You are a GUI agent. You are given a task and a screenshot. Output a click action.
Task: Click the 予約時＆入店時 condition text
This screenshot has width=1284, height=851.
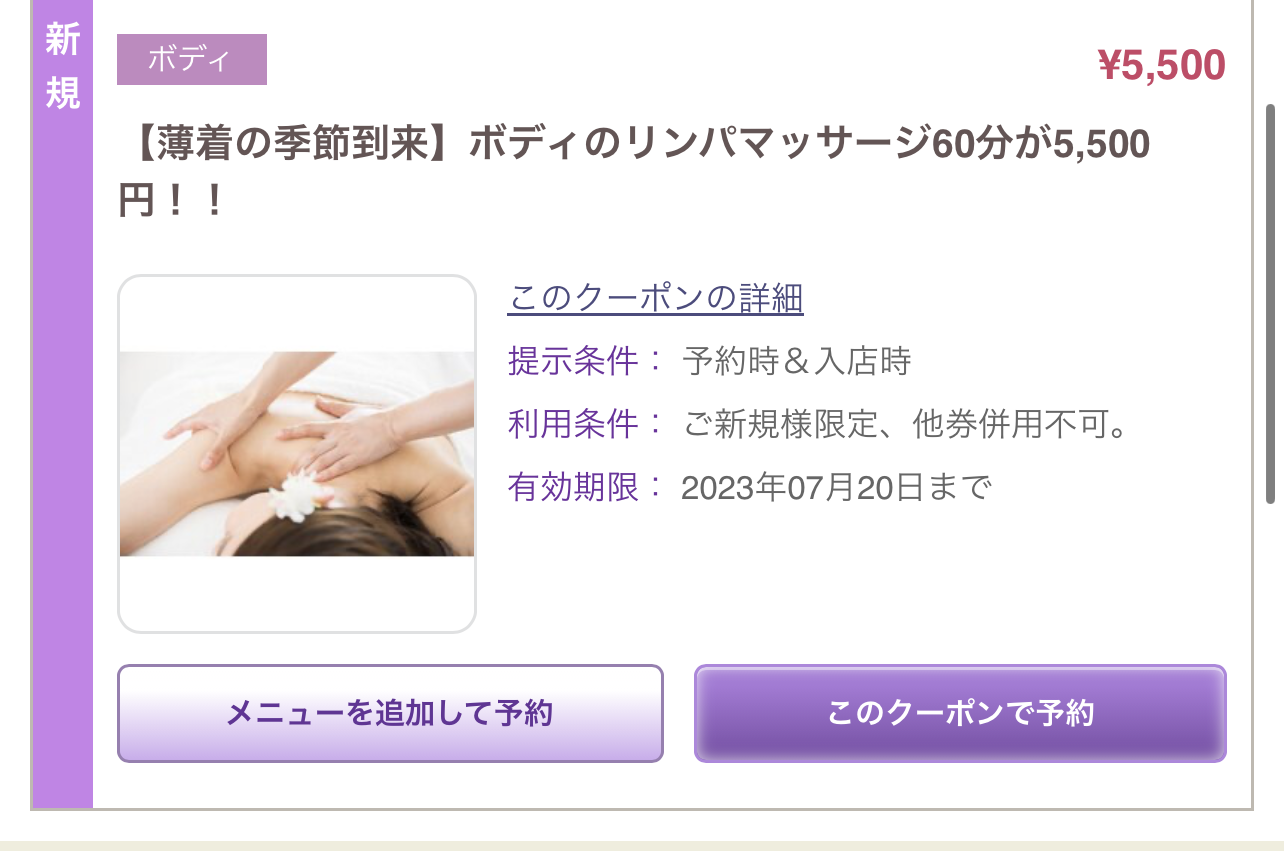tap(797, 361)
